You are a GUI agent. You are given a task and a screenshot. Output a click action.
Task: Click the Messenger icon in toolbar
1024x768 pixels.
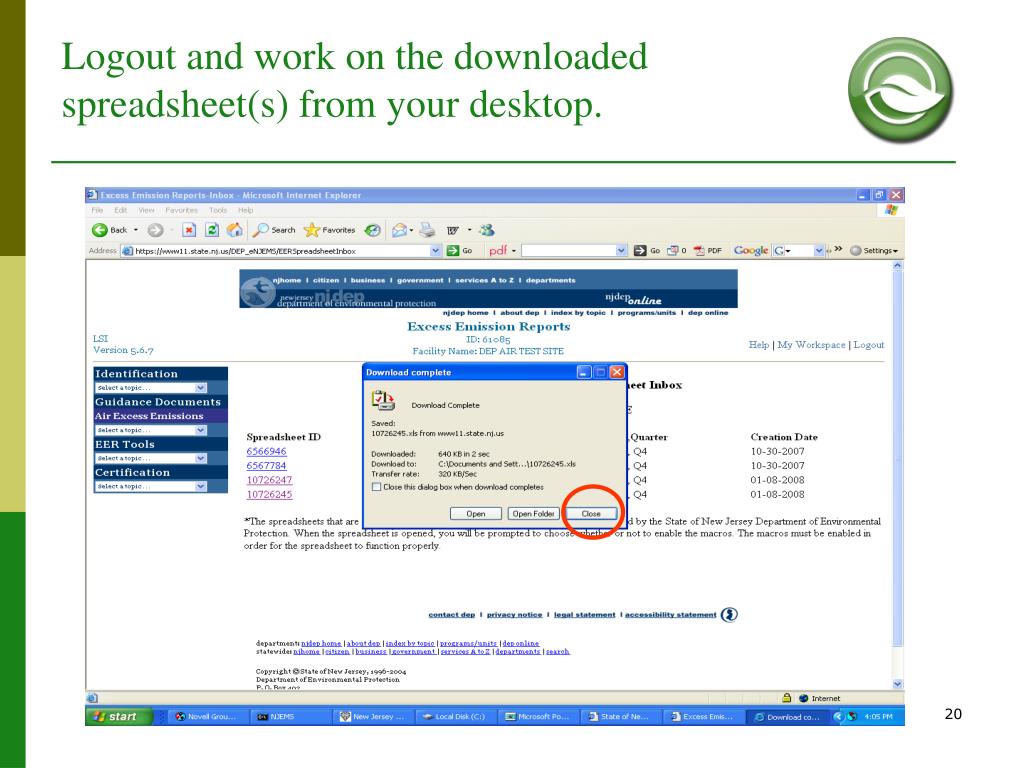(x=487, y=230)
